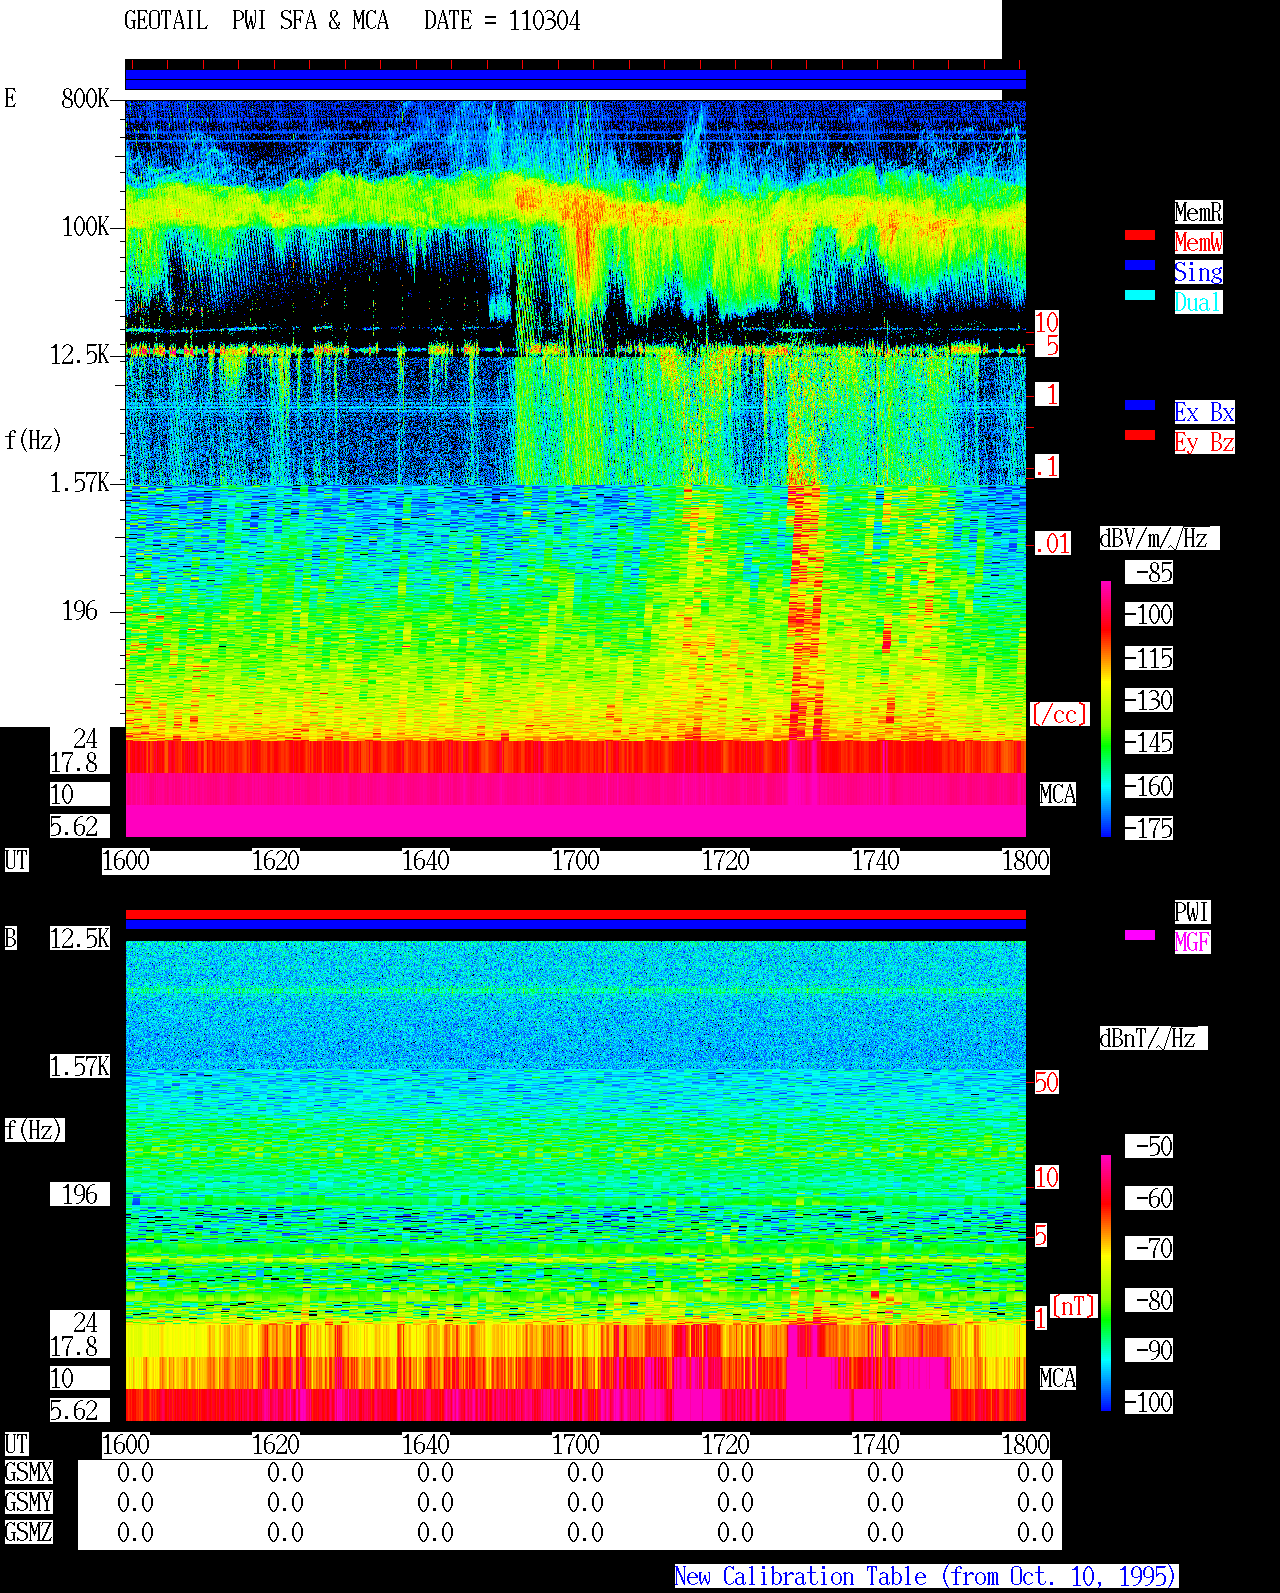Viewport: 1280px width, 1593px height.
Task: Click the 100K frequency axis label
Action: point(85,226)
